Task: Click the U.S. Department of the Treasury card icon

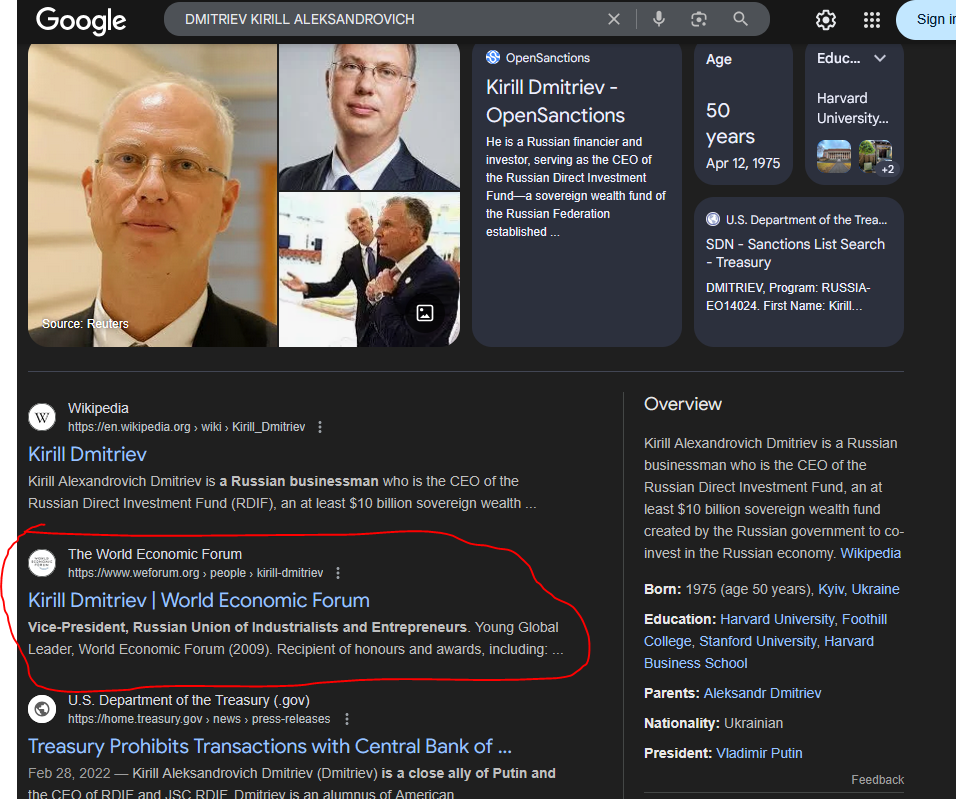Action: click(713, 220)
